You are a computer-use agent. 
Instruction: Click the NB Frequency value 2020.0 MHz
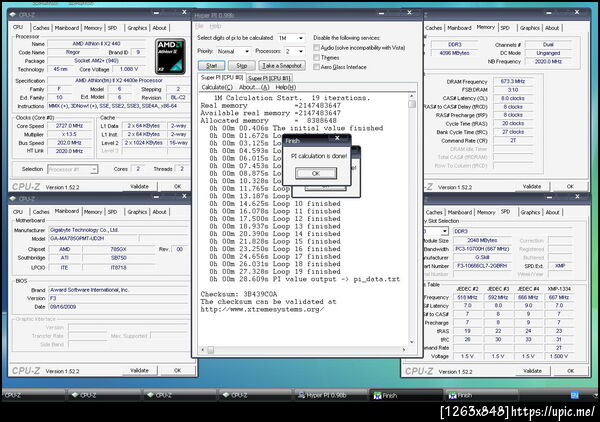tap(548, 62)
